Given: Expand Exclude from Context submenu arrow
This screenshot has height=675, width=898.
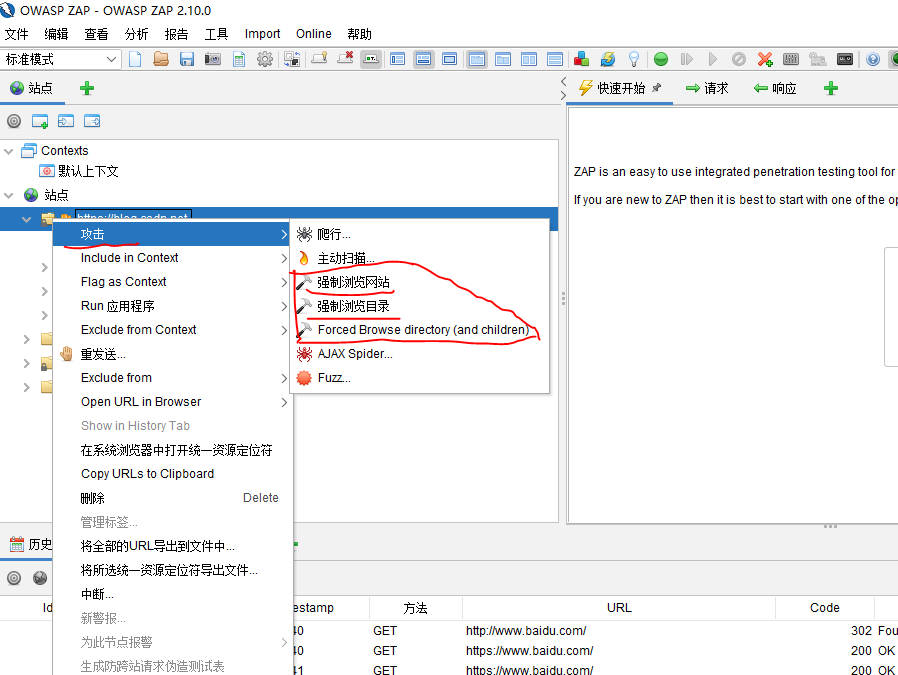Looking at the screenshot, I should click(283, 330).
